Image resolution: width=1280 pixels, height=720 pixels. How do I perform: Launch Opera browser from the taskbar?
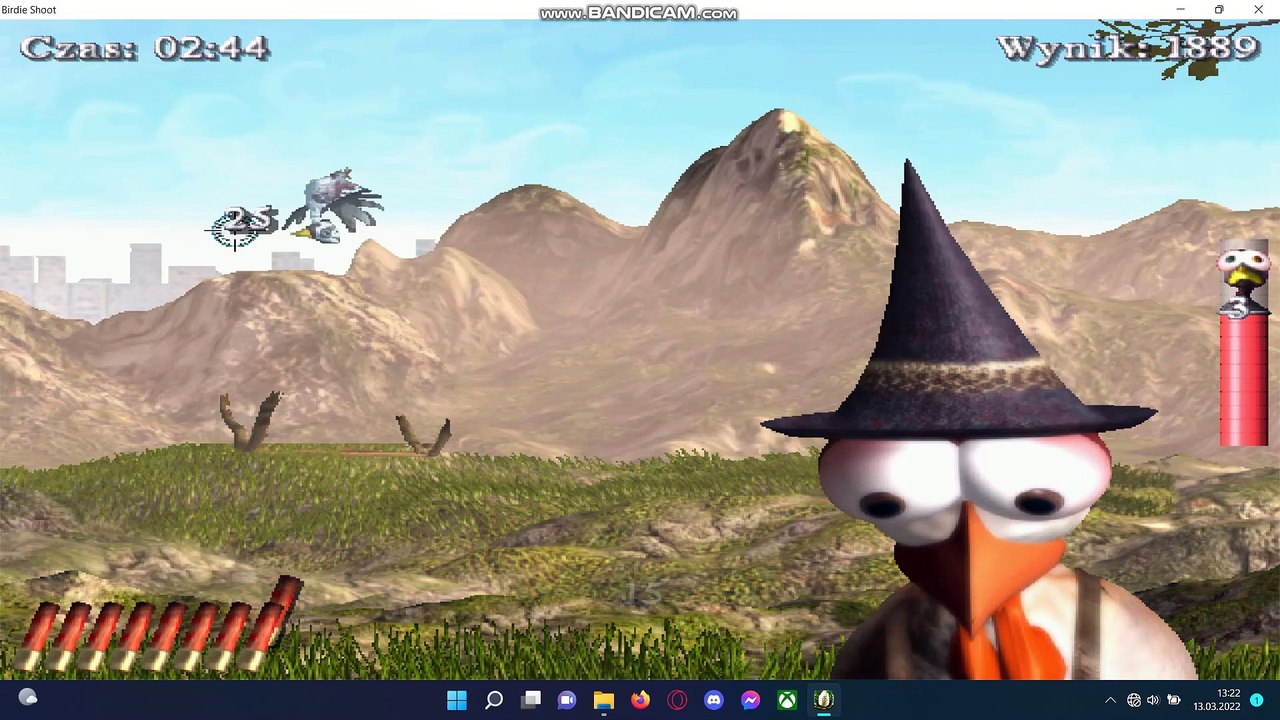coord(677,700)
